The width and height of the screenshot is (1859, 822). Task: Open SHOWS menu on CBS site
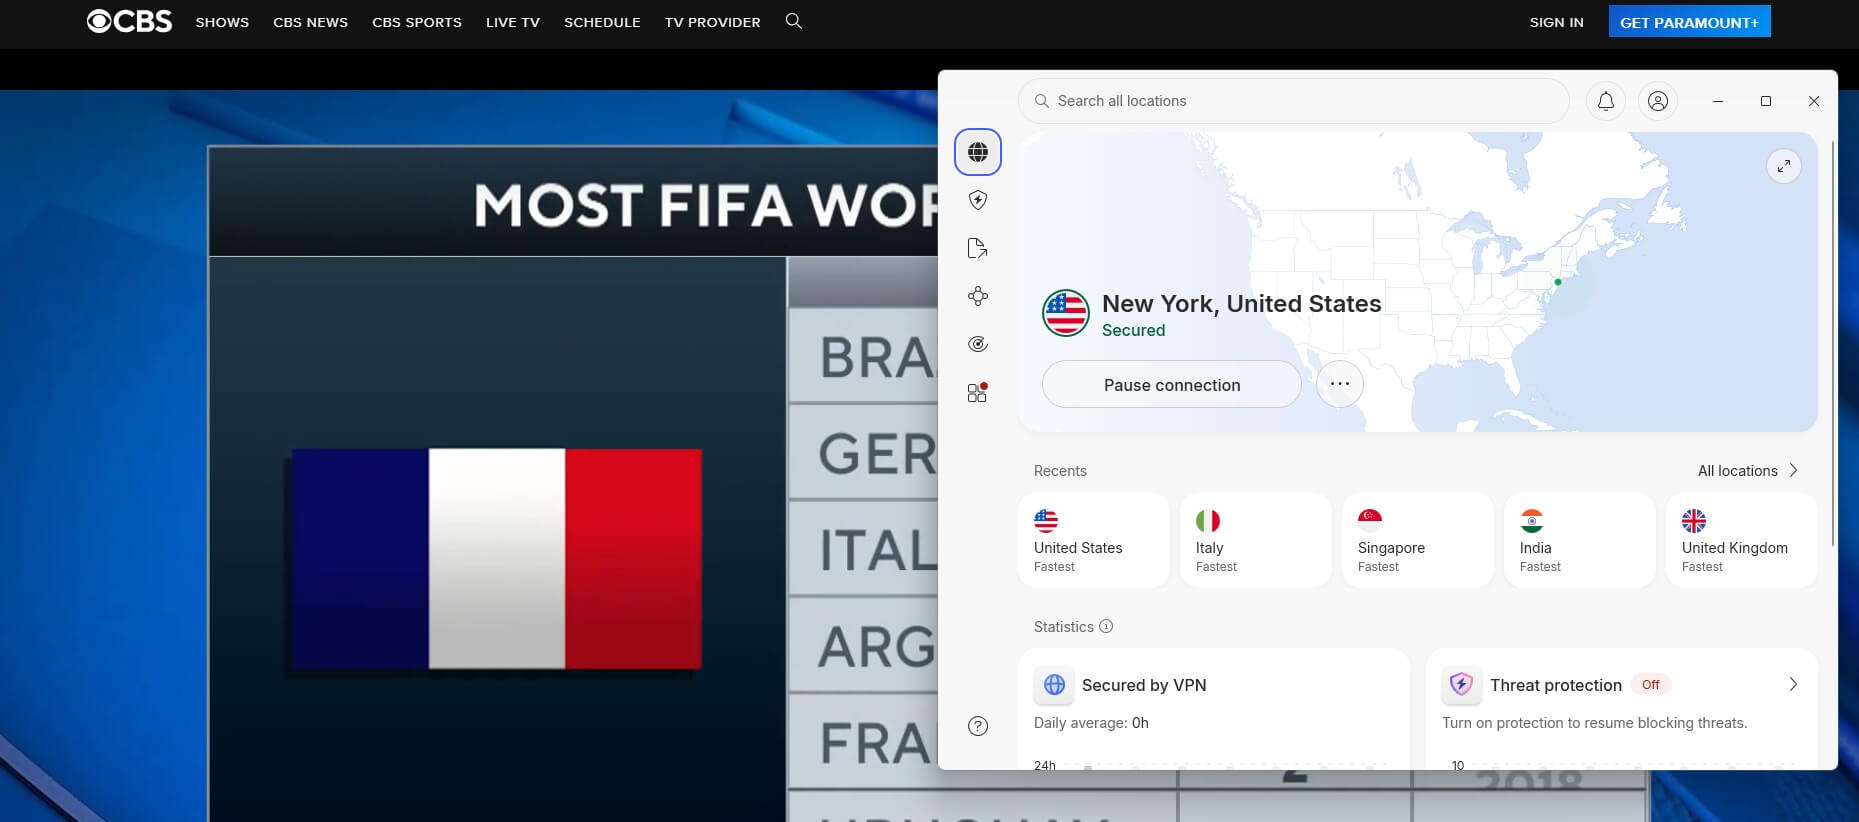point(222,22)
